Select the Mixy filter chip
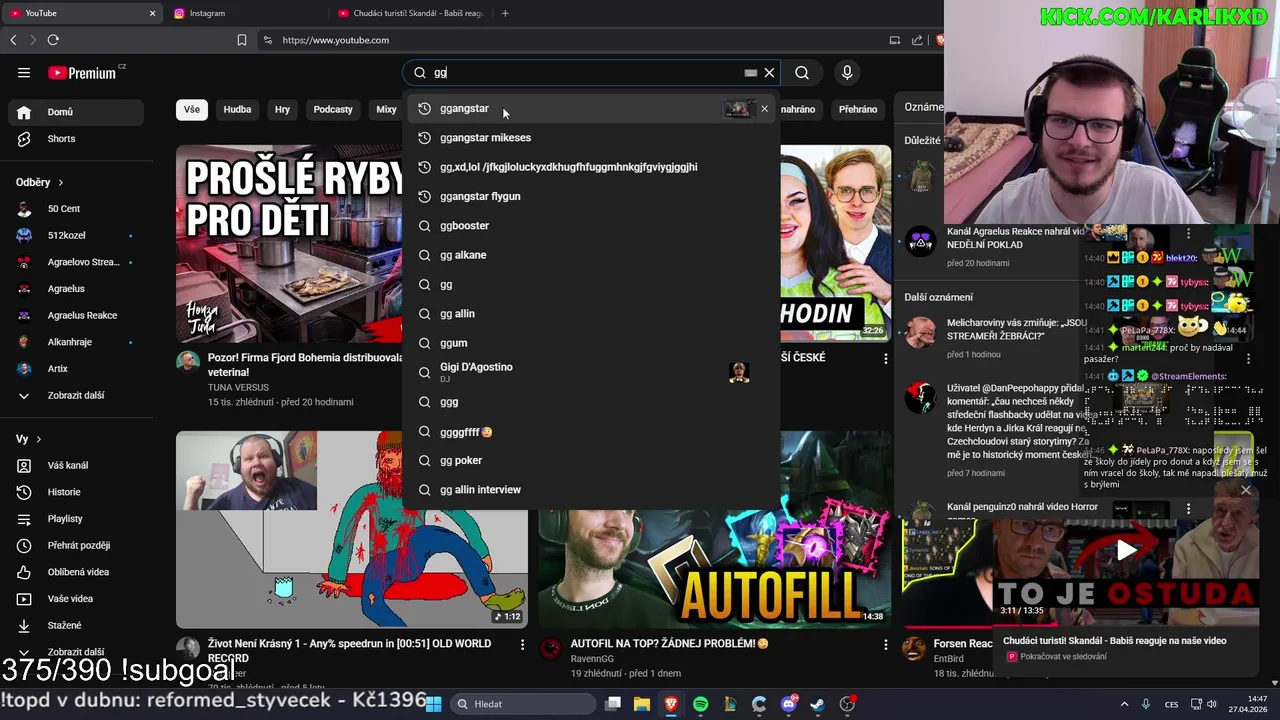 point(386,109)
